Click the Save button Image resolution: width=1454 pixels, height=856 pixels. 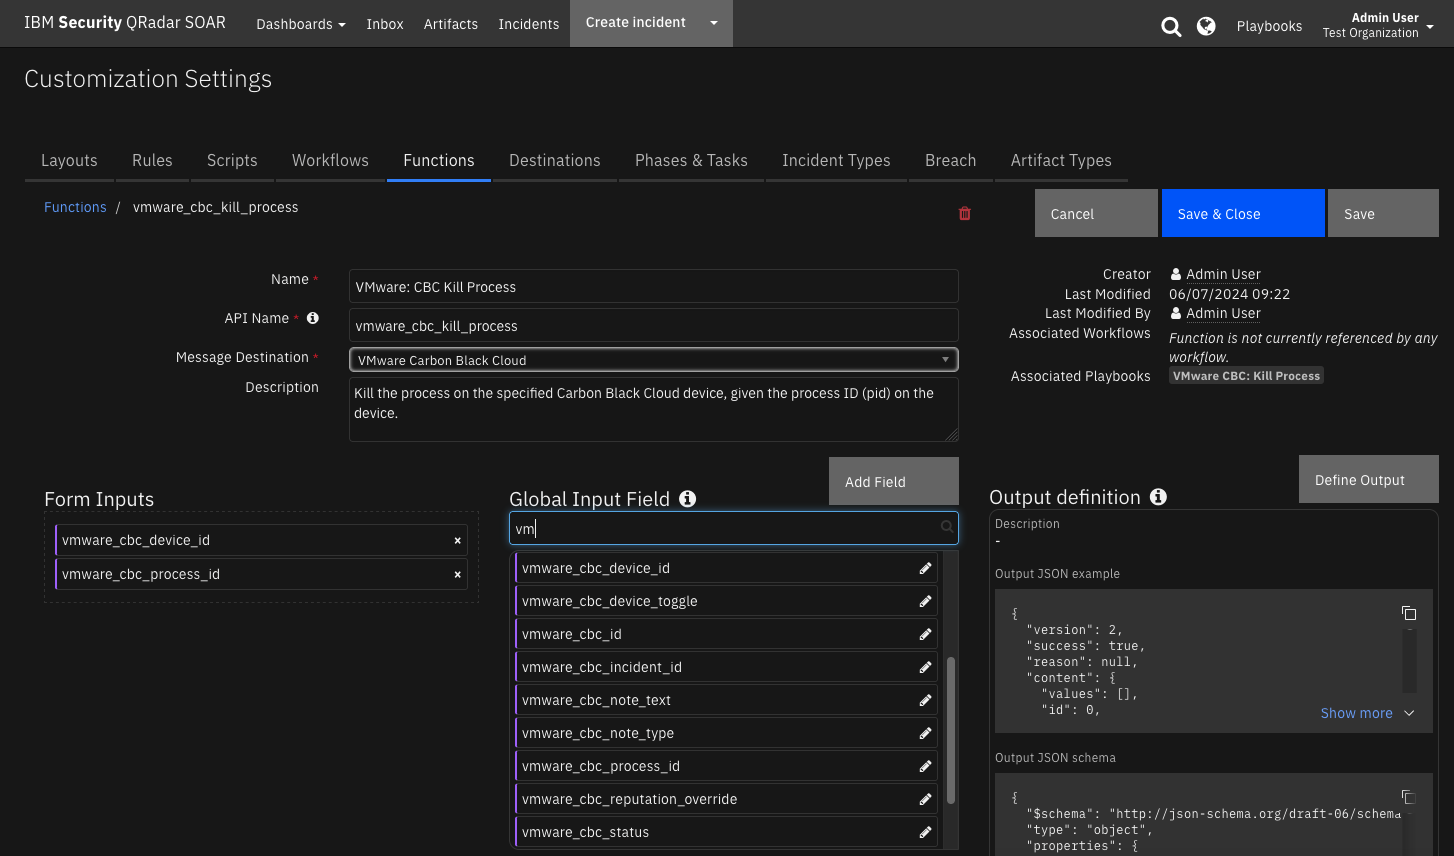(1383, 213)
